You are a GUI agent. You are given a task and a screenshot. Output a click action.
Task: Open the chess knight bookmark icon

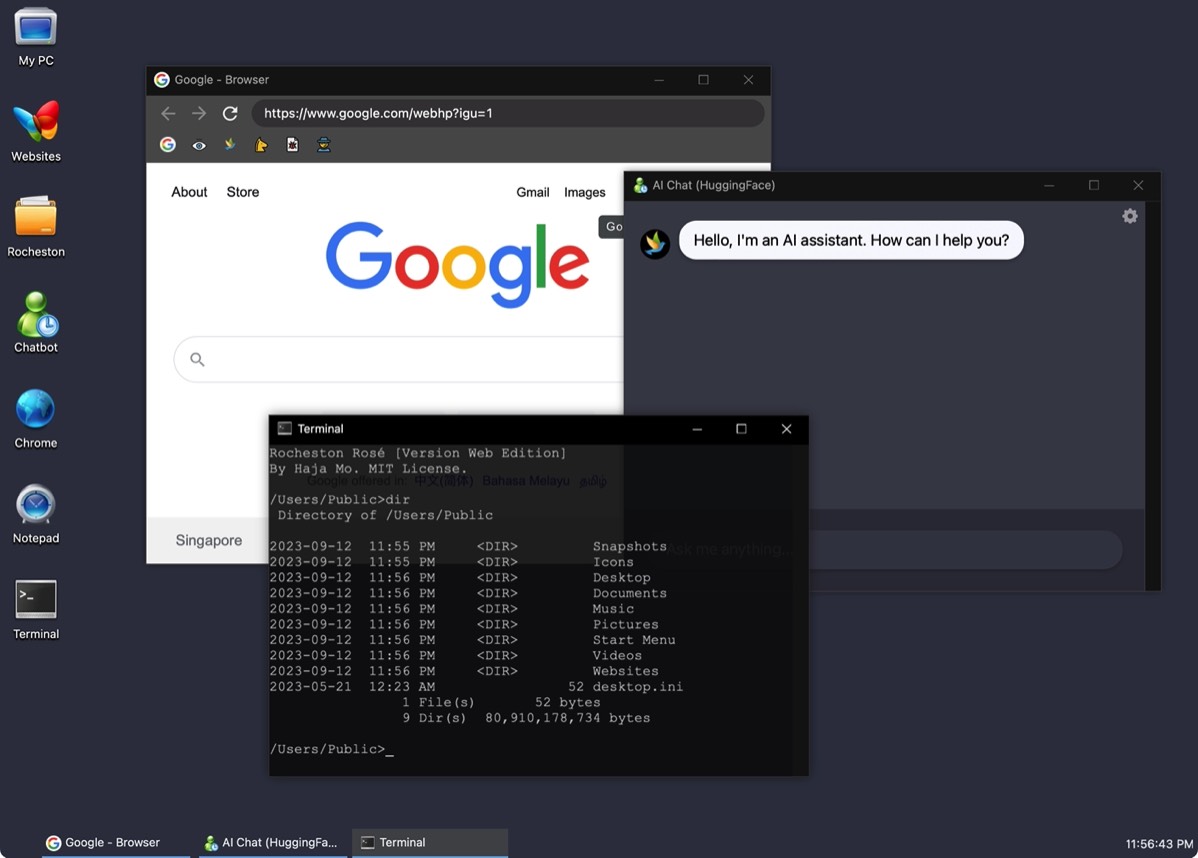(261, 144)
